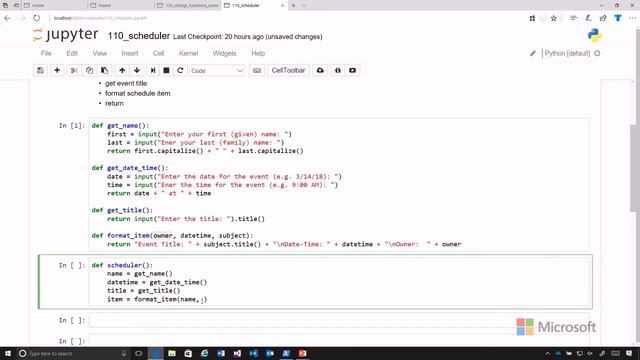This screenshot has height=360, width=640.
Task: Switch to the 110_scheduler browser tab
Action: click(254, 6)
